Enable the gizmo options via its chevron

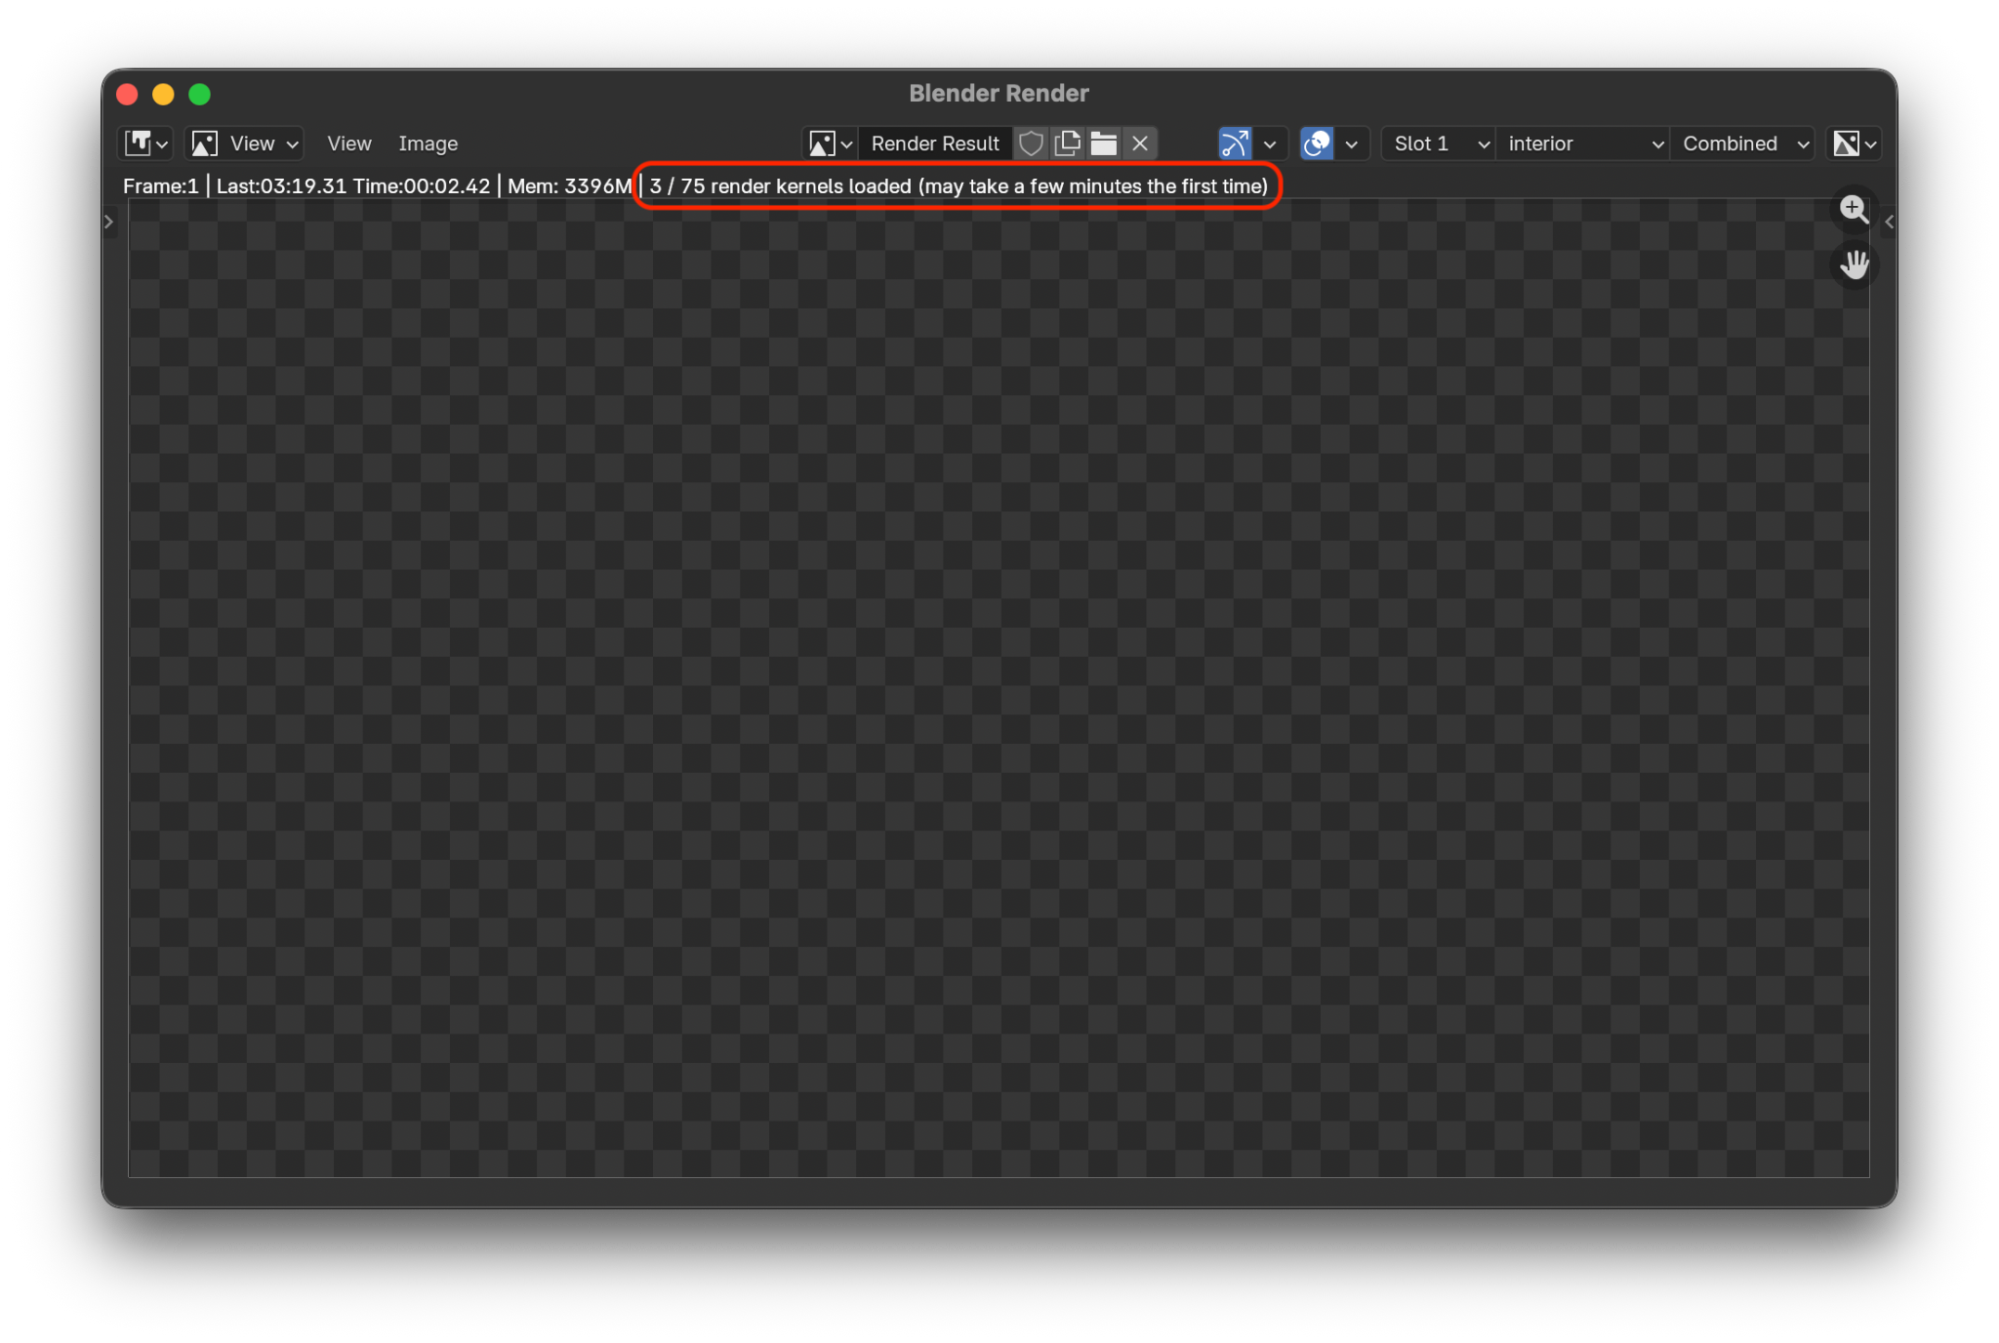pyautogui.click(x=1269, y=143)
